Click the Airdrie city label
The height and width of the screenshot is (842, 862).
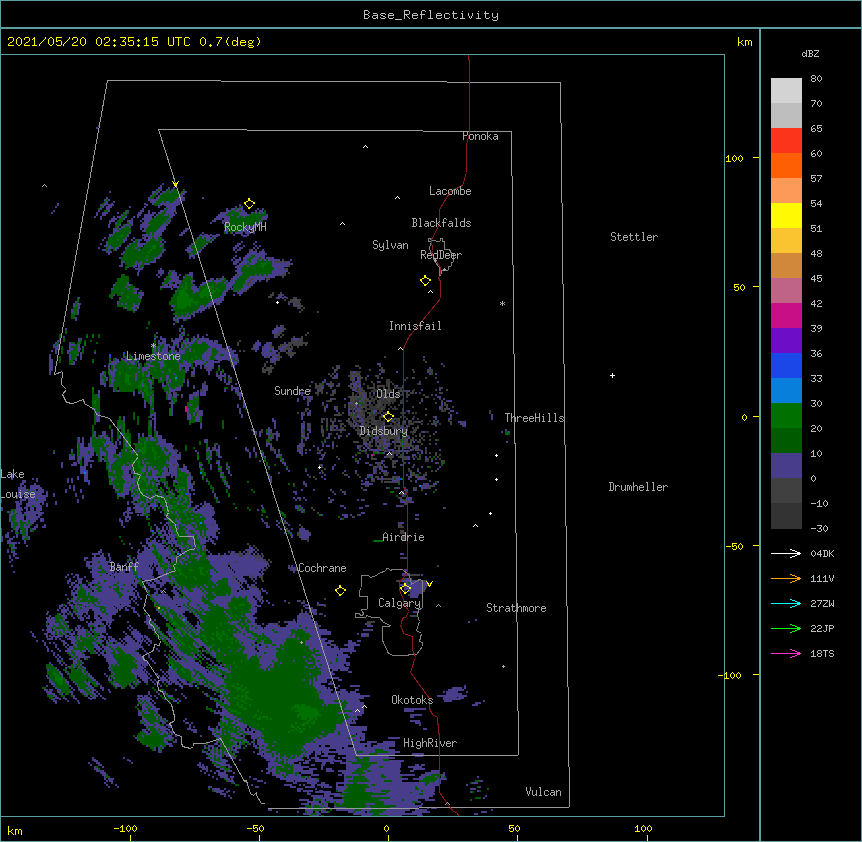tap(403, 537)
